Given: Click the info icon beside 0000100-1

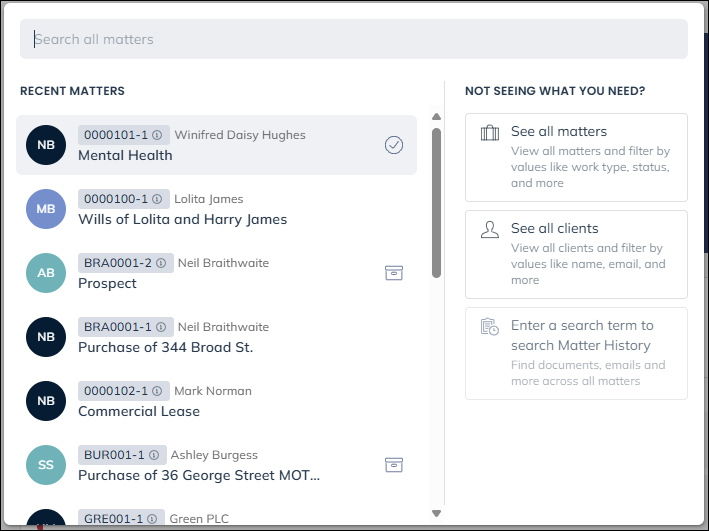Looking at the screenshot, I should [x=157, y=199].
